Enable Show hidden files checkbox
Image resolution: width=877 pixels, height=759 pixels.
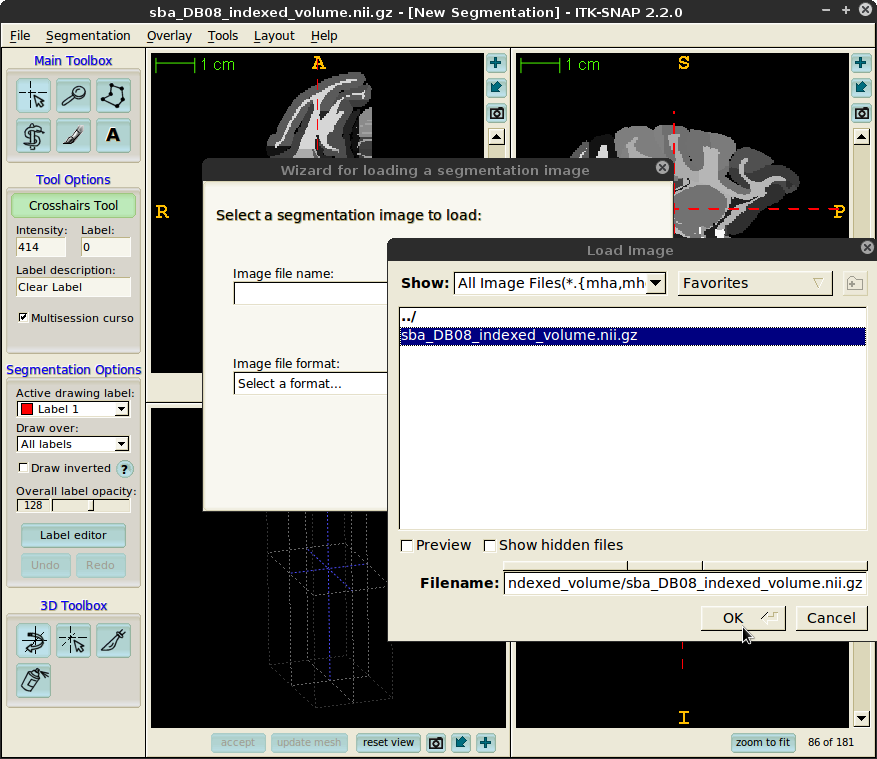(x=490, y=546)
